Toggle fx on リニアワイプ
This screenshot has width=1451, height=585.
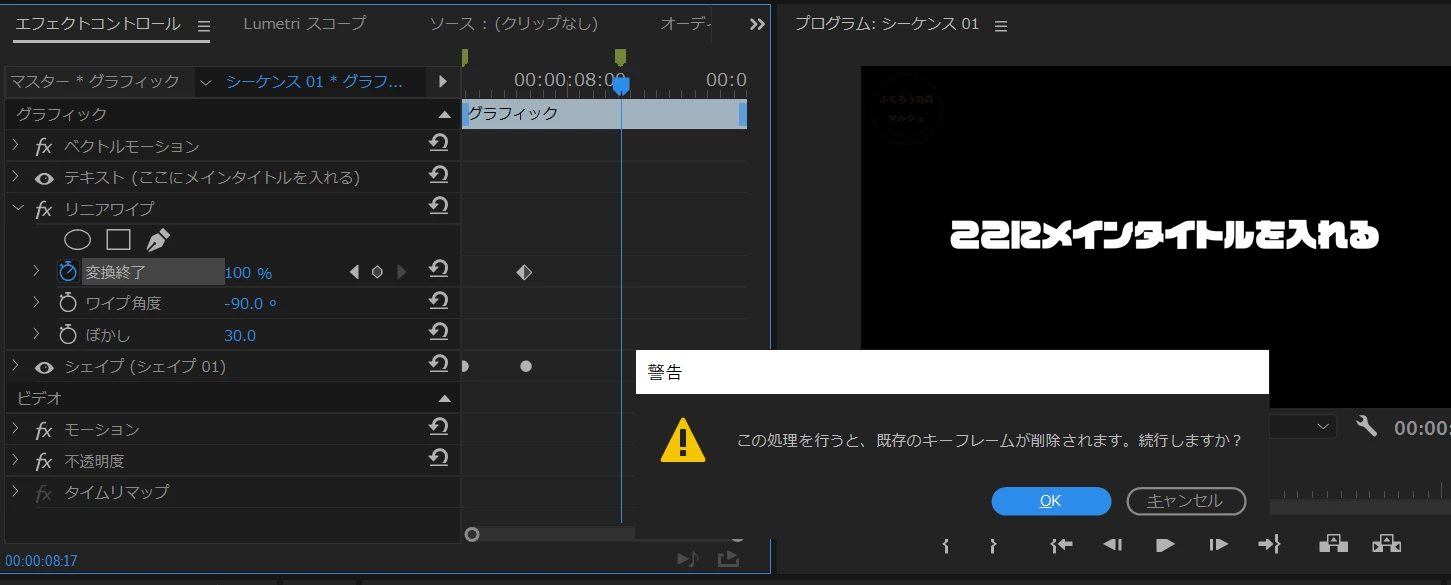pyautogui.click(x=44, y=209)
